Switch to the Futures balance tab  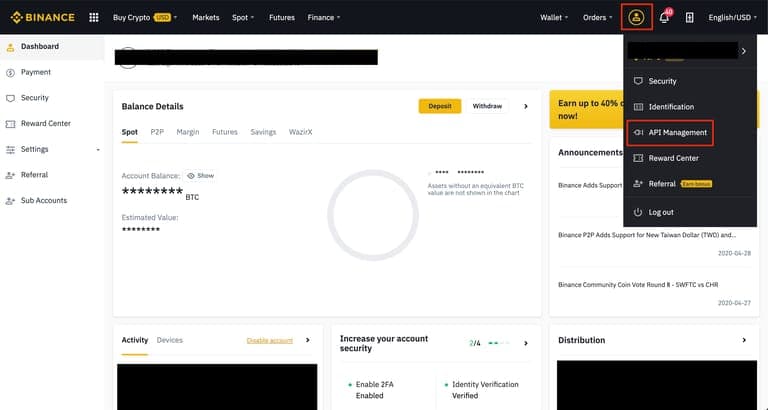[225, 132]
